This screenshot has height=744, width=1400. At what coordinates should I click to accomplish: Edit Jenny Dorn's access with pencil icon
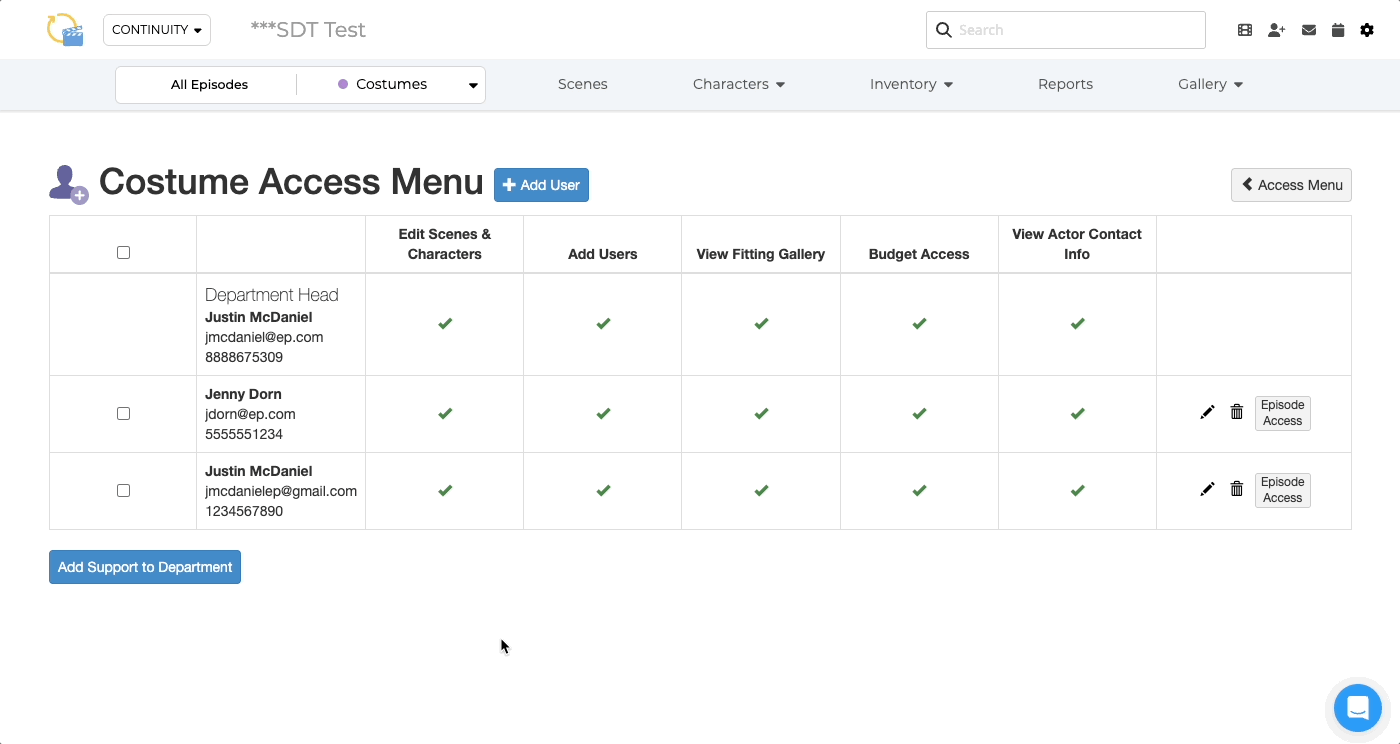[x=1207, y=412]
